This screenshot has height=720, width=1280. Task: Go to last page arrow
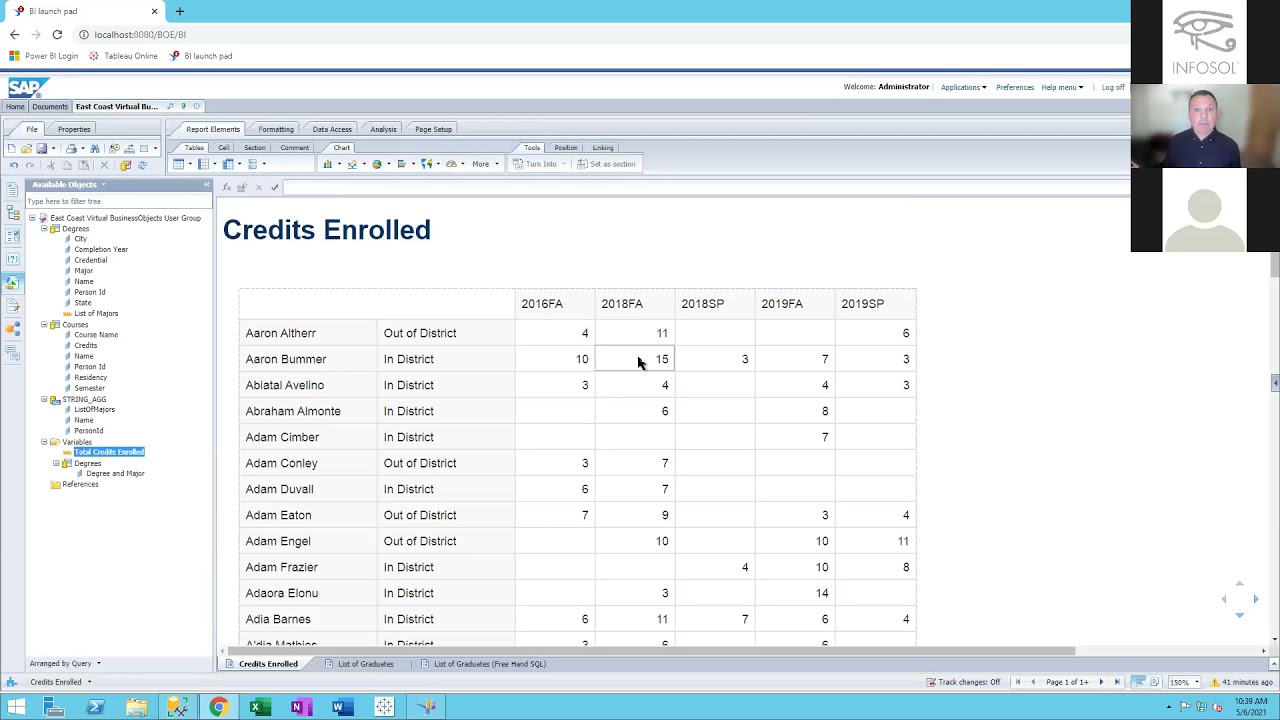[x=1117, y=682]
